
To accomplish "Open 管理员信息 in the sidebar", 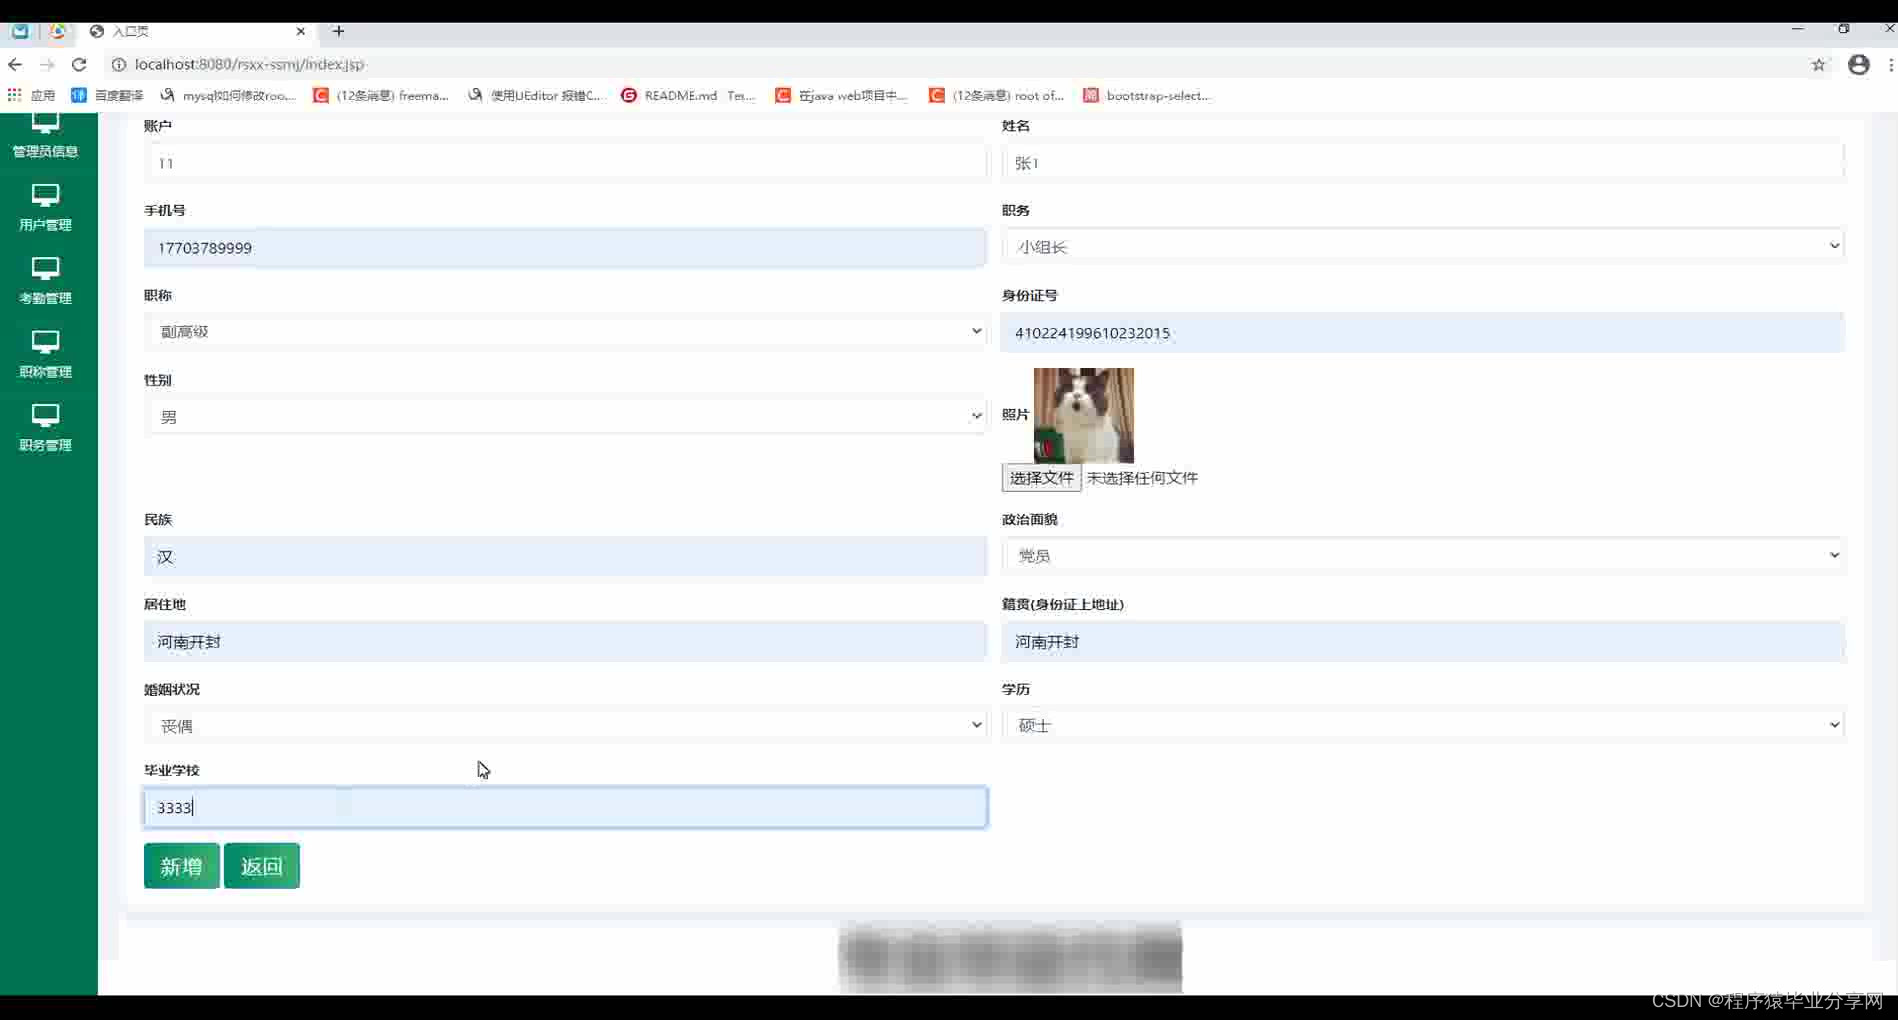I will click(45, 136).
